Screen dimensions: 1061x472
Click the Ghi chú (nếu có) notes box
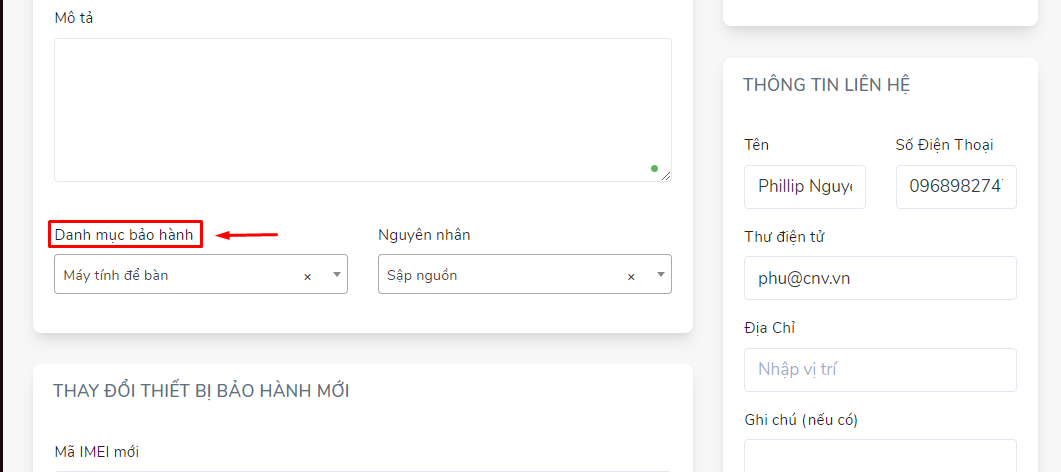880,456
